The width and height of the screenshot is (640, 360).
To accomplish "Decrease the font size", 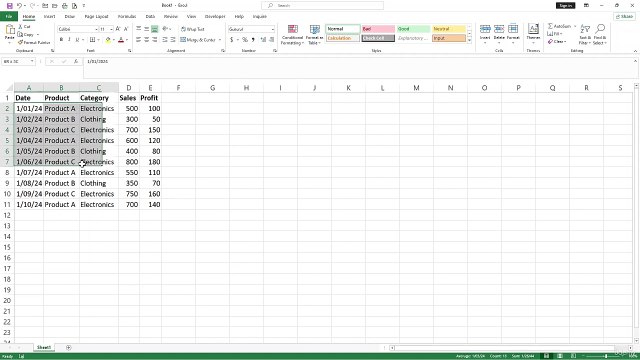I will (126, 29).
